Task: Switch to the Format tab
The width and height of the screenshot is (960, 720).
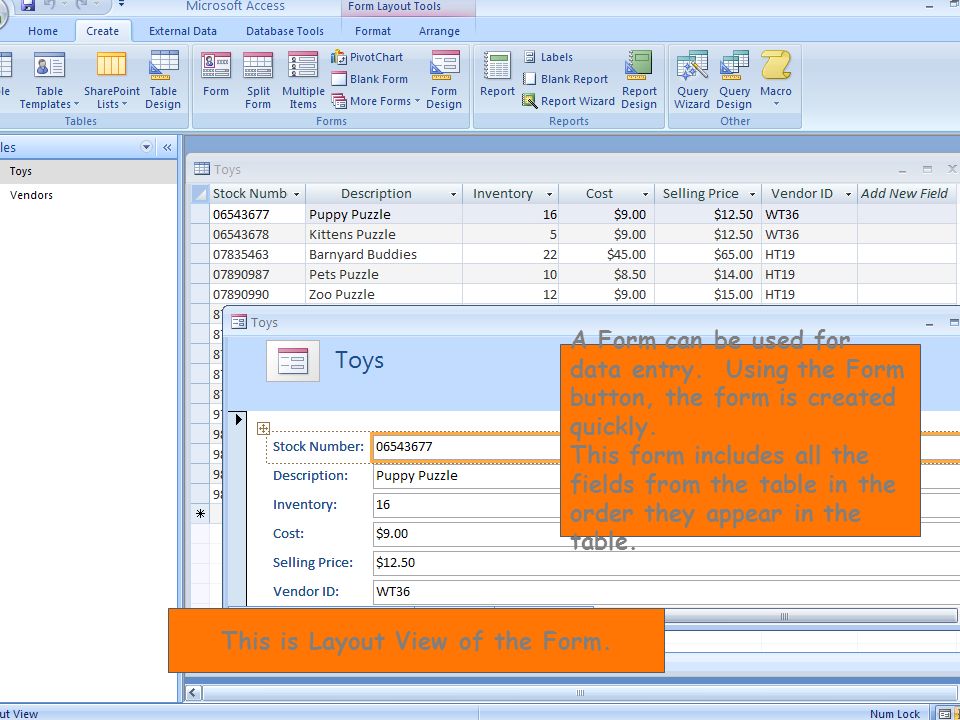Action: 372,31
